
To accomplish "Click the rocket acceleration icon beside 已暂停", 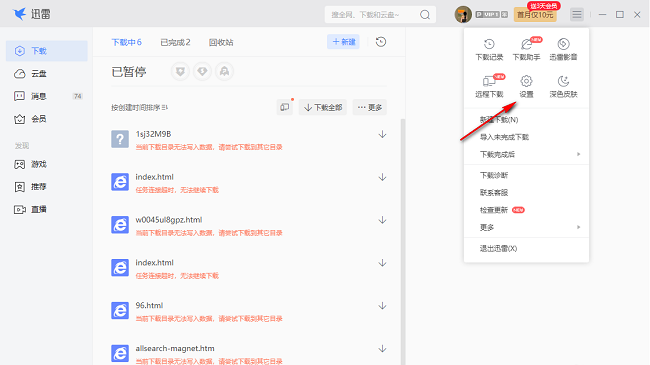I will point(224,72).
